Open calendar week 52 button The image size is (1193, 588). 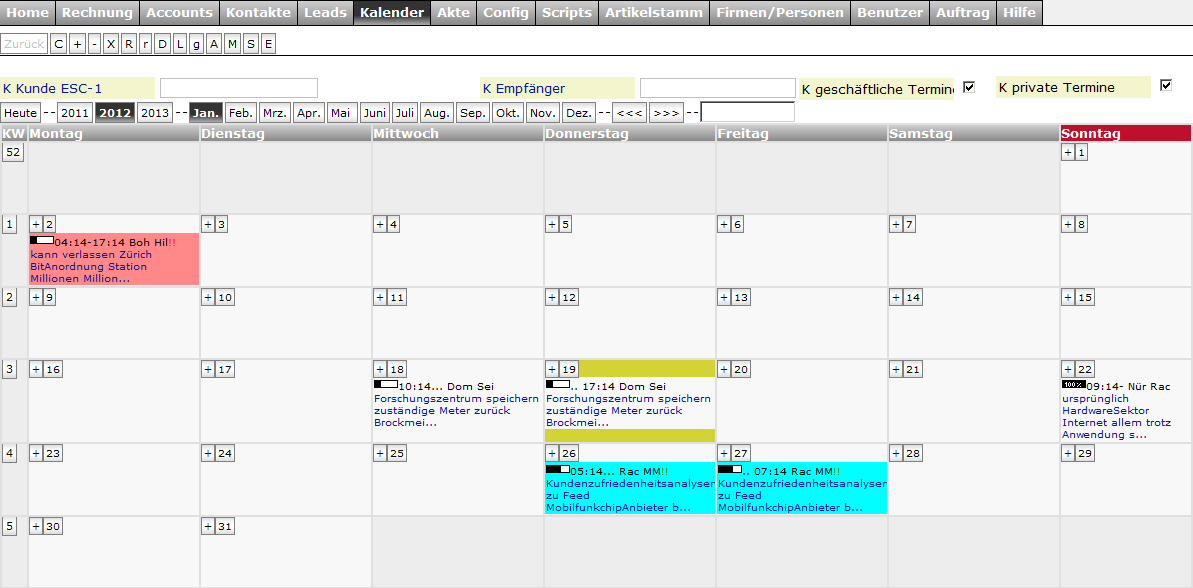[x=13, y=152]
